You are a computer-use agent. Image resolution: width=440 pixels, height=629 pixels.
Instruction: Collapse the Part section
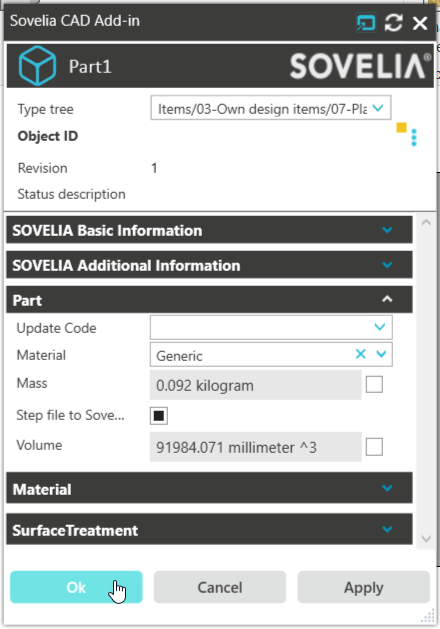209,300
